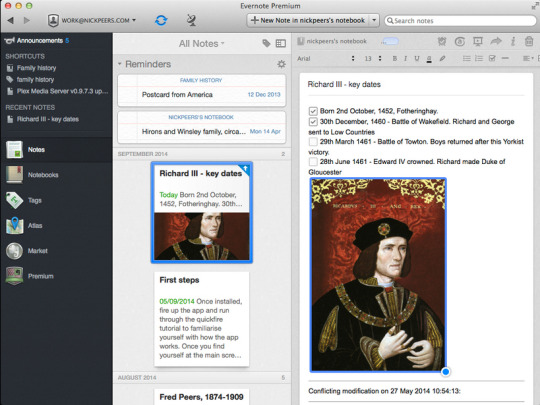This screenshot has height=405, width=540.
Task: Select the First steps note card
Action: click(201, 319)
